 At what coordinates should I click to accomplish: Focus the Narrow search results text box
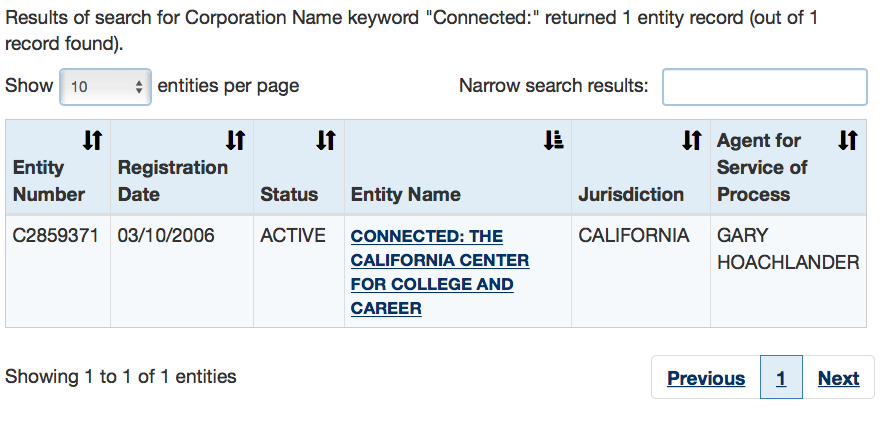[x=764, y=87]
